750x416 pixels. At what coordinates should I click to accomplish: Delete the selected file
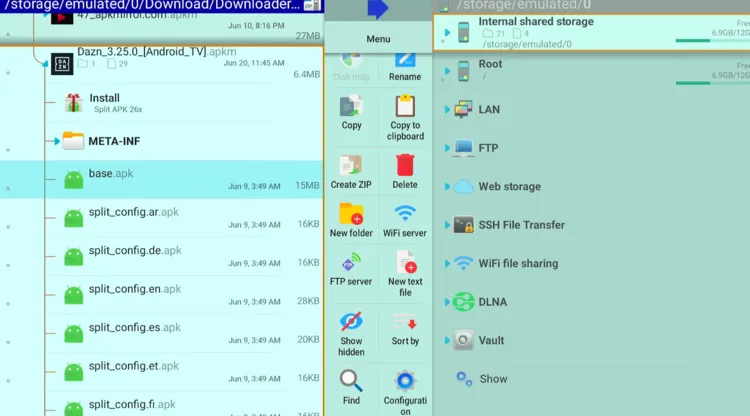point(405,172)
